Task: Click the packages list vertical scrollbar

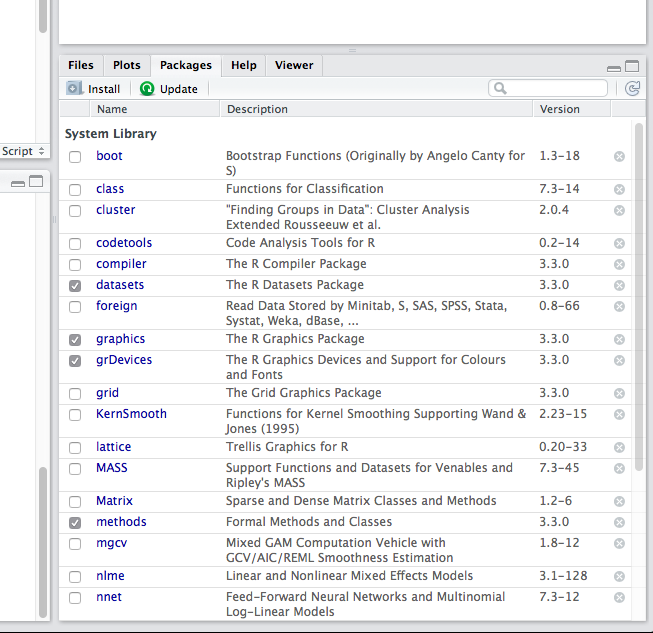Action: click(x=639, y=300)
